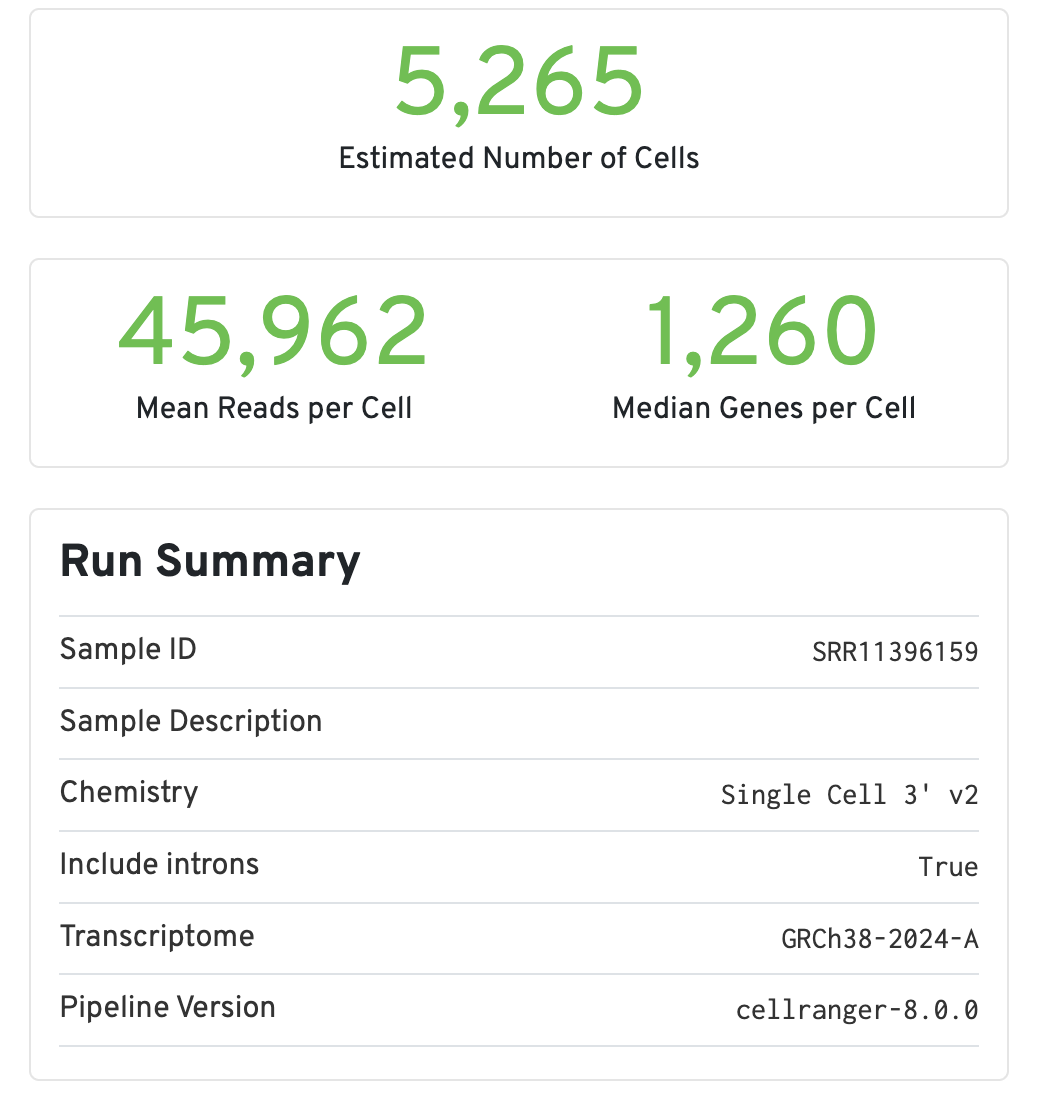Select the Sample ID row

click(x=128, y=649)
